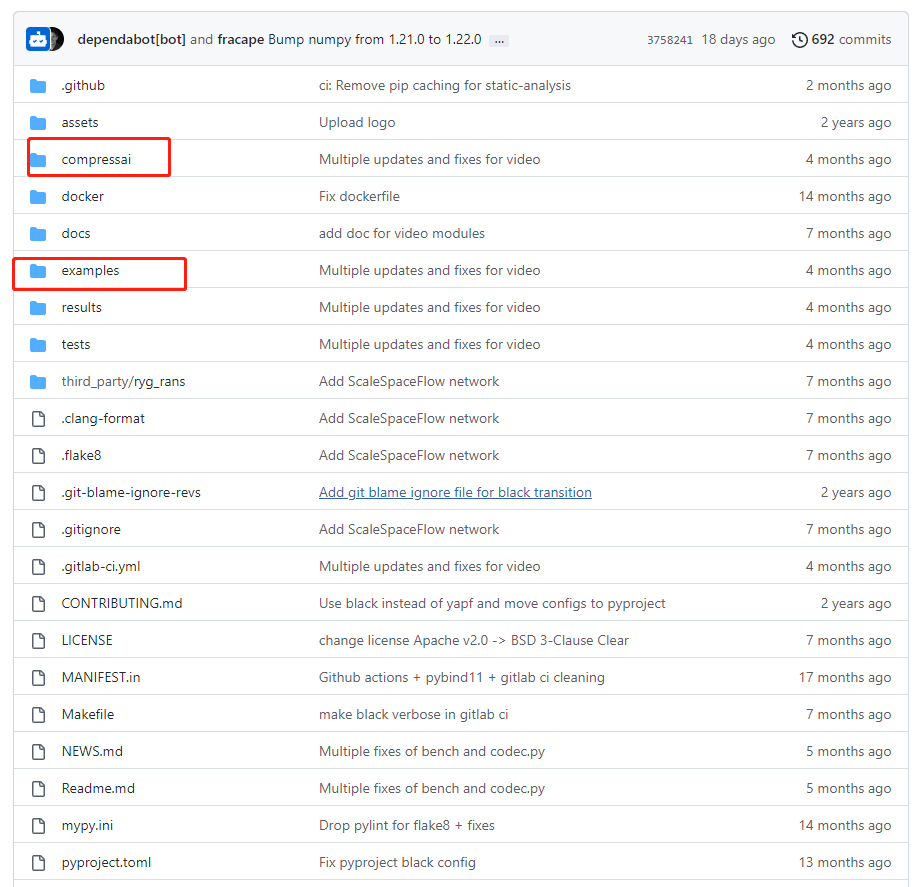Screen dimensions: 913x887
Task: Click the MANIFEST.in file icon
Action: coord(38,678)
